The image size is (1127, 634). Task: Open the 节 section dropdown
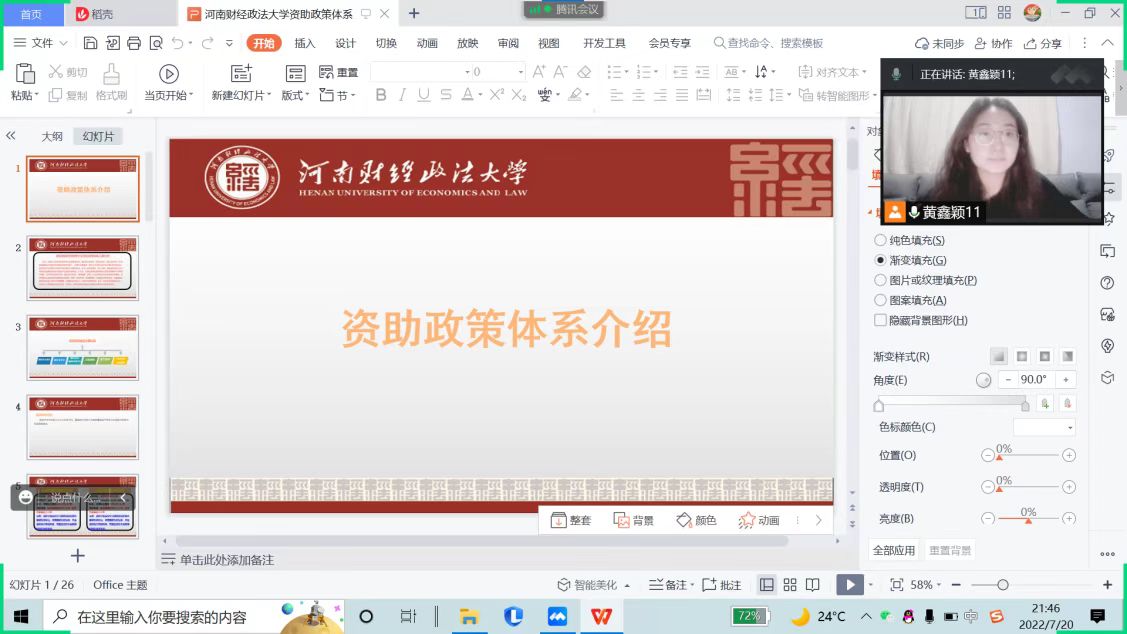coord(338,95)
